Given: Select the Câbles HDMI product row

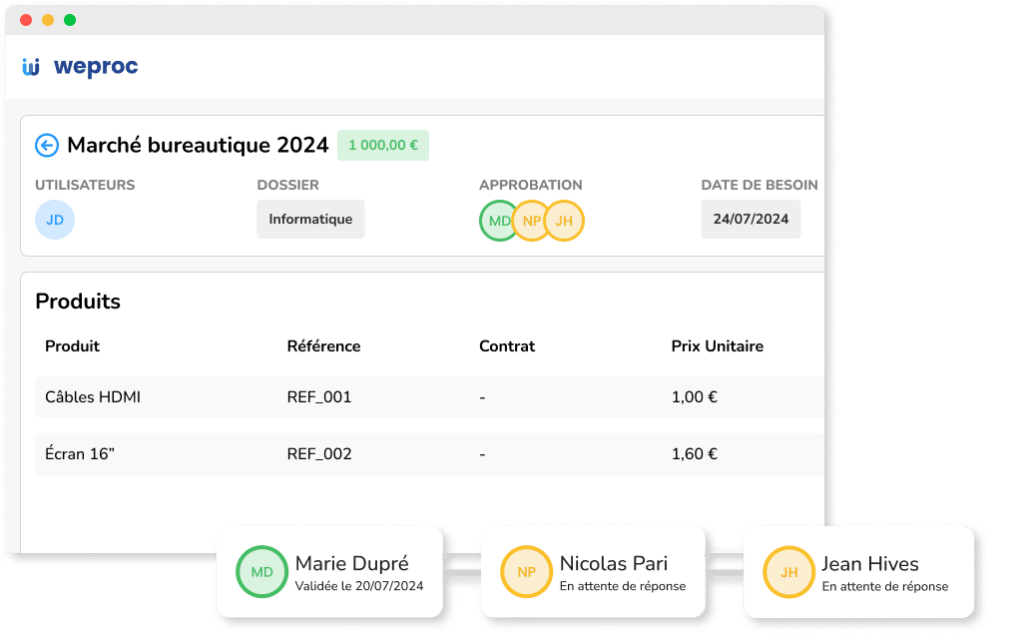Looking at the screenshot, I should coord(93,397).
